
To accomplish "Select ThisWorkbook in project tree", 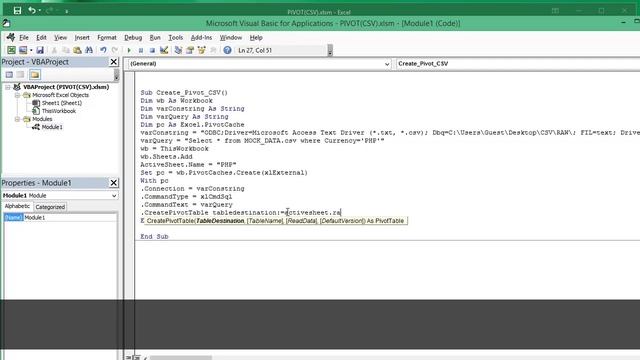I will 59,111.
